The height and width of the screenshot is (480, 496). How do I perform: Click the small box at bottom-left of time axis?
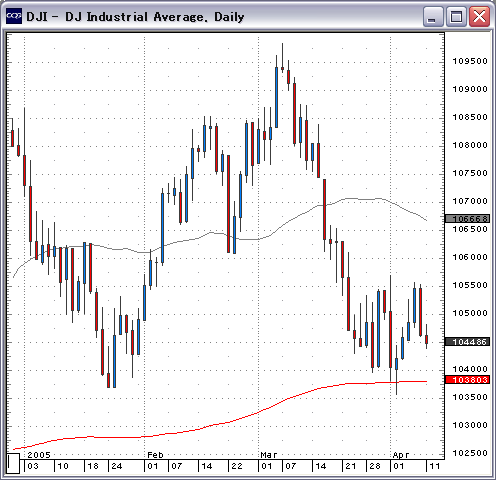[13, 463]
